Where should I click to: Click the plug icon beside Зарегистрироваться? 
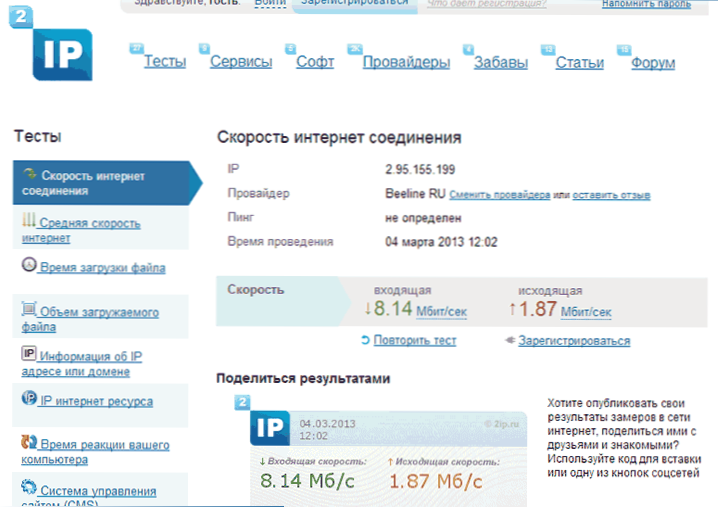click(x=510, y=340)
